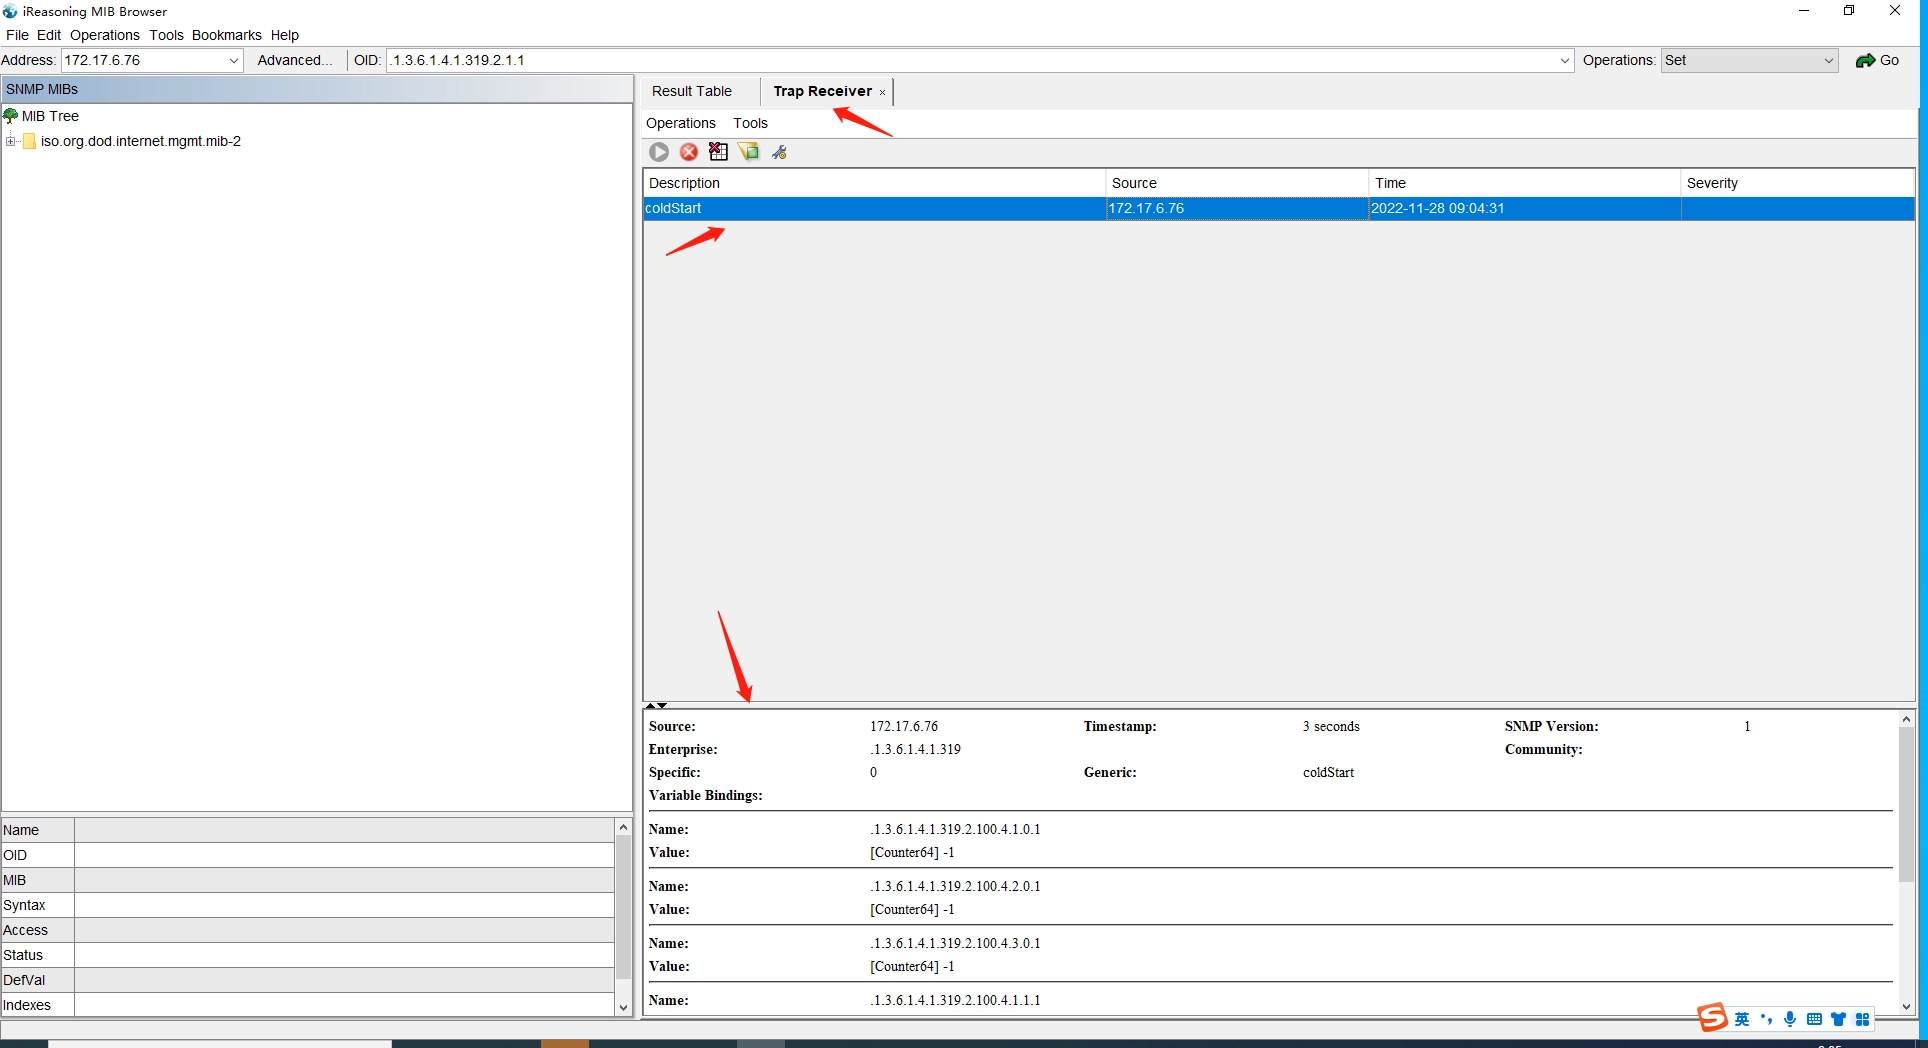Toggle the Sogou English/Chinese language mode

pos(1742,1019)
